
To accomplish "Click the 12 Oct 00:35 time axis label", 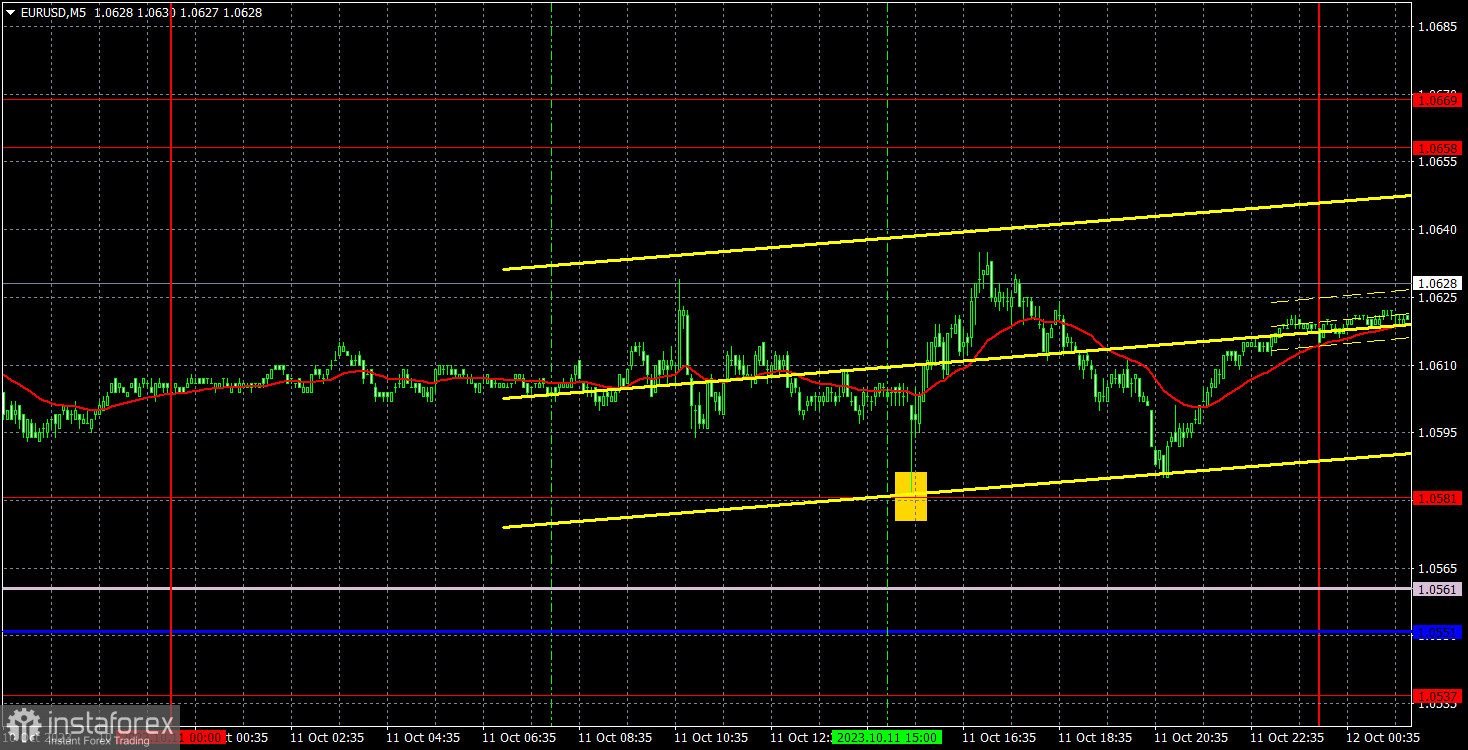I will click(x=1382, y=737).
